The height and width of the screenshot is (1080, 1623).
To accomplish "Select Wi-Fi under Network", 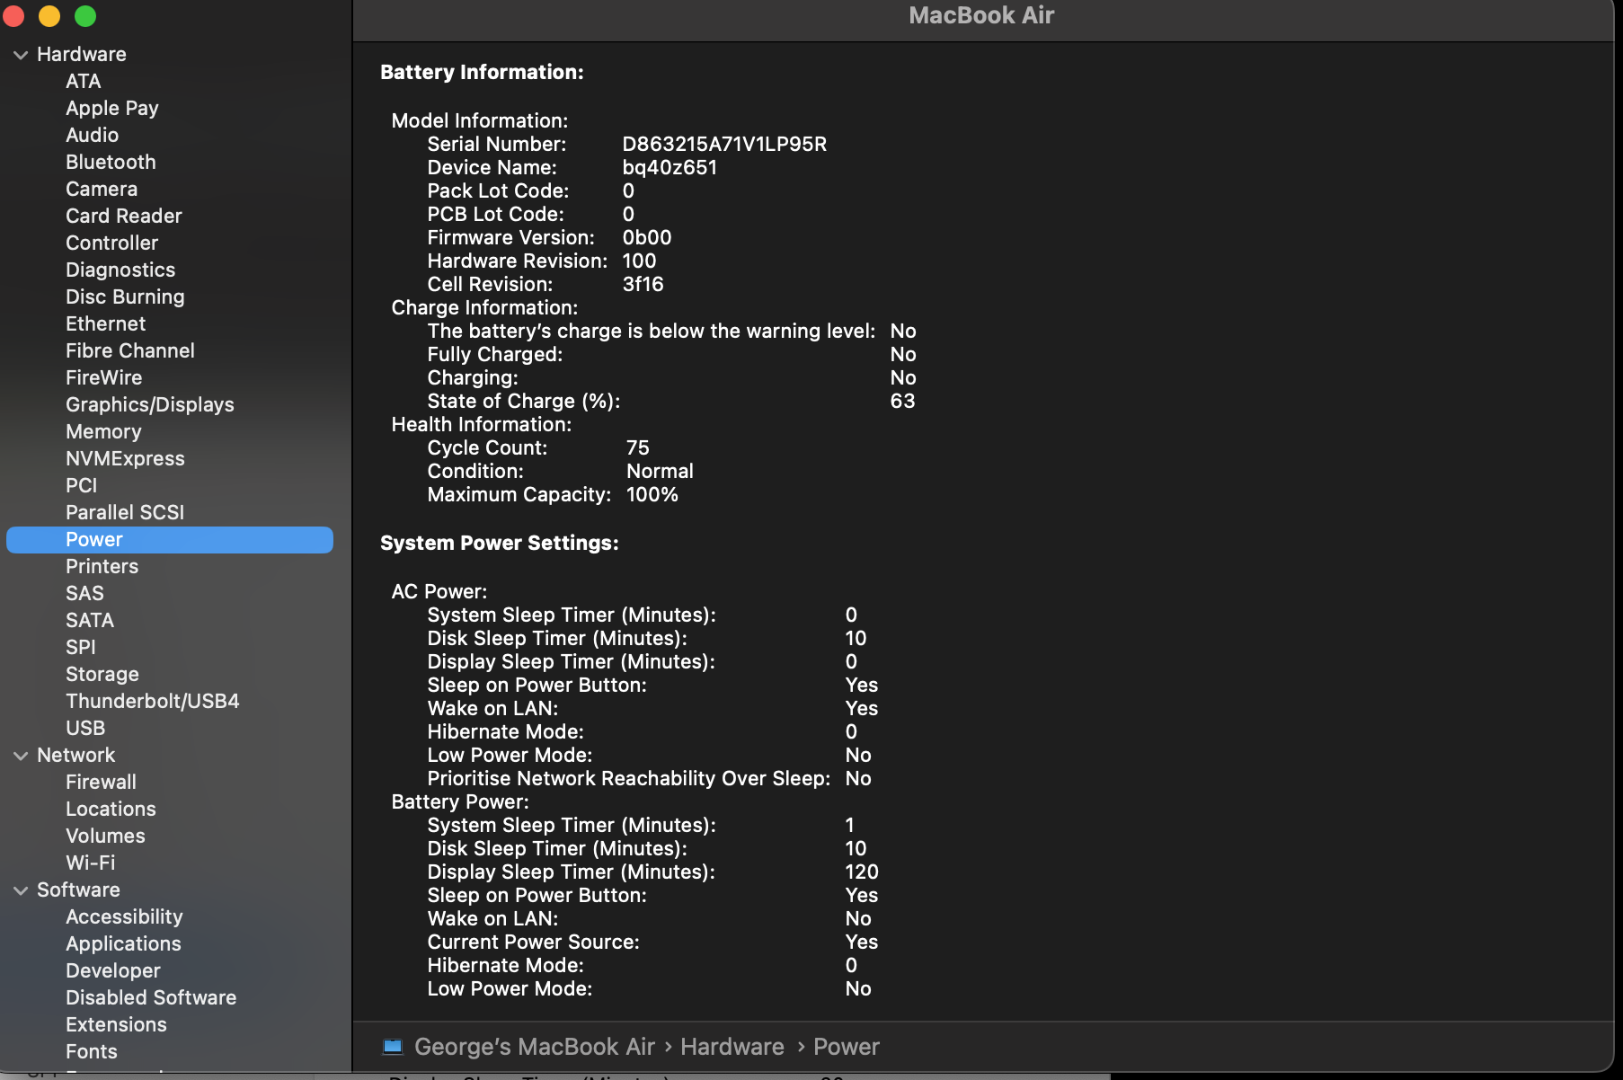I will 90,863.
